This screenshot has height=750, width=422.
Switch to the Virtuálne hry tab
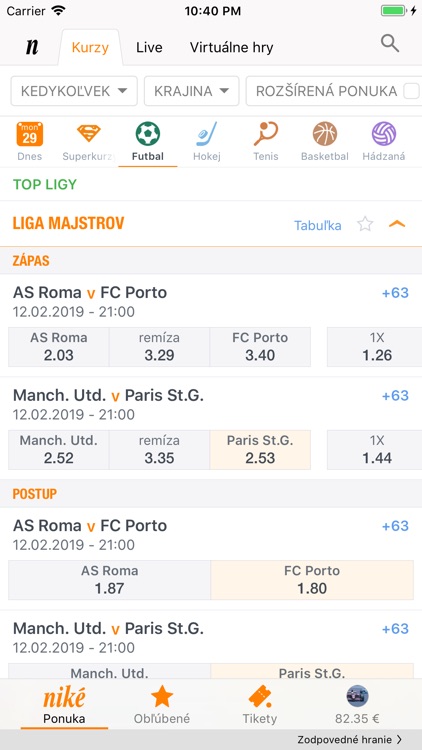coord(232,47)
